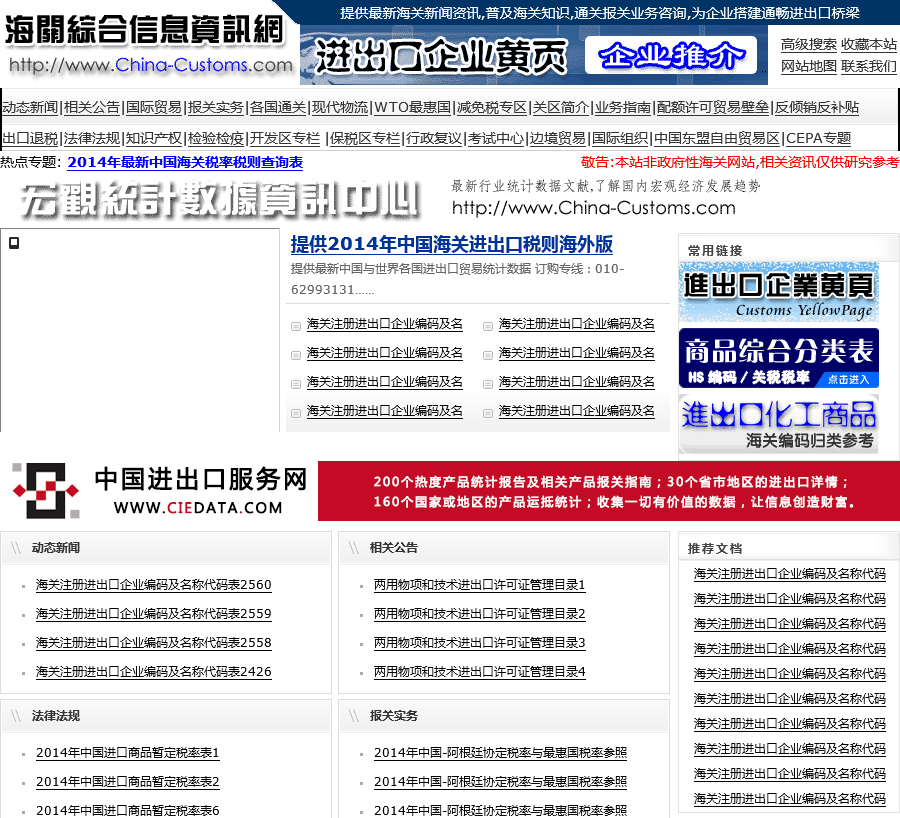The width and height of the screenshot is (900, 818).
Task: Open 联系我们 link
Action: pos(868,66)
